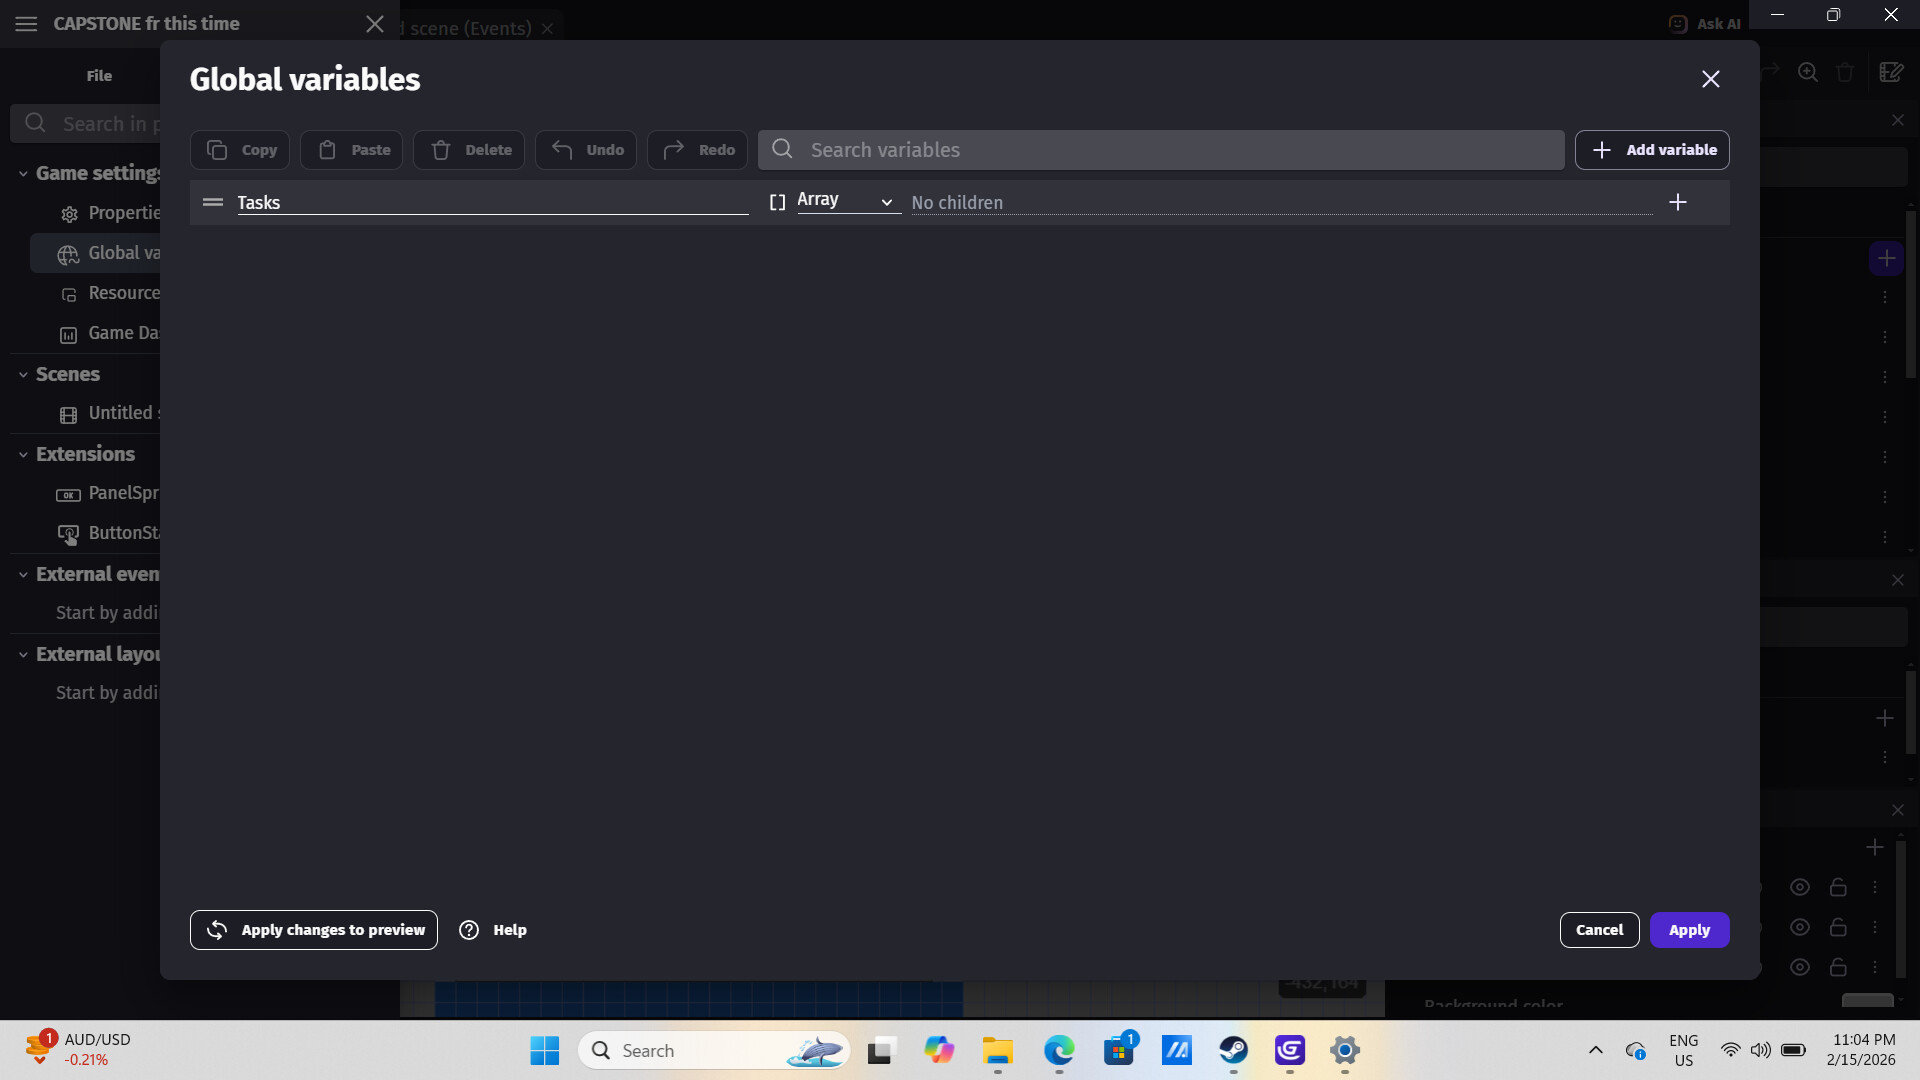Toggle the first layer lock icon
The height and width of the screenshot is (1080, 1920).
1838,887
